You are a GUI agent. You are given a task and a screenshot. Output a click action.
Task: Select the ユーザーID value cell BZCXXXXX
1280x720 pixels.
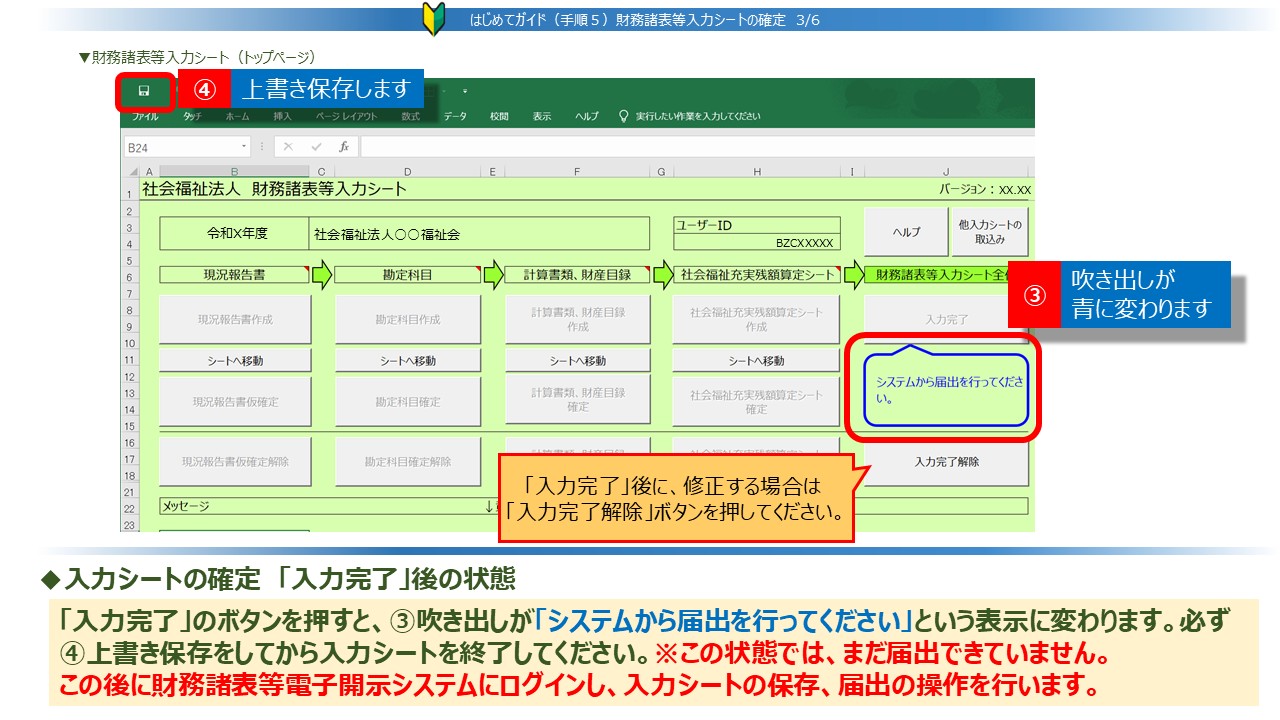[x=756, y=242]
